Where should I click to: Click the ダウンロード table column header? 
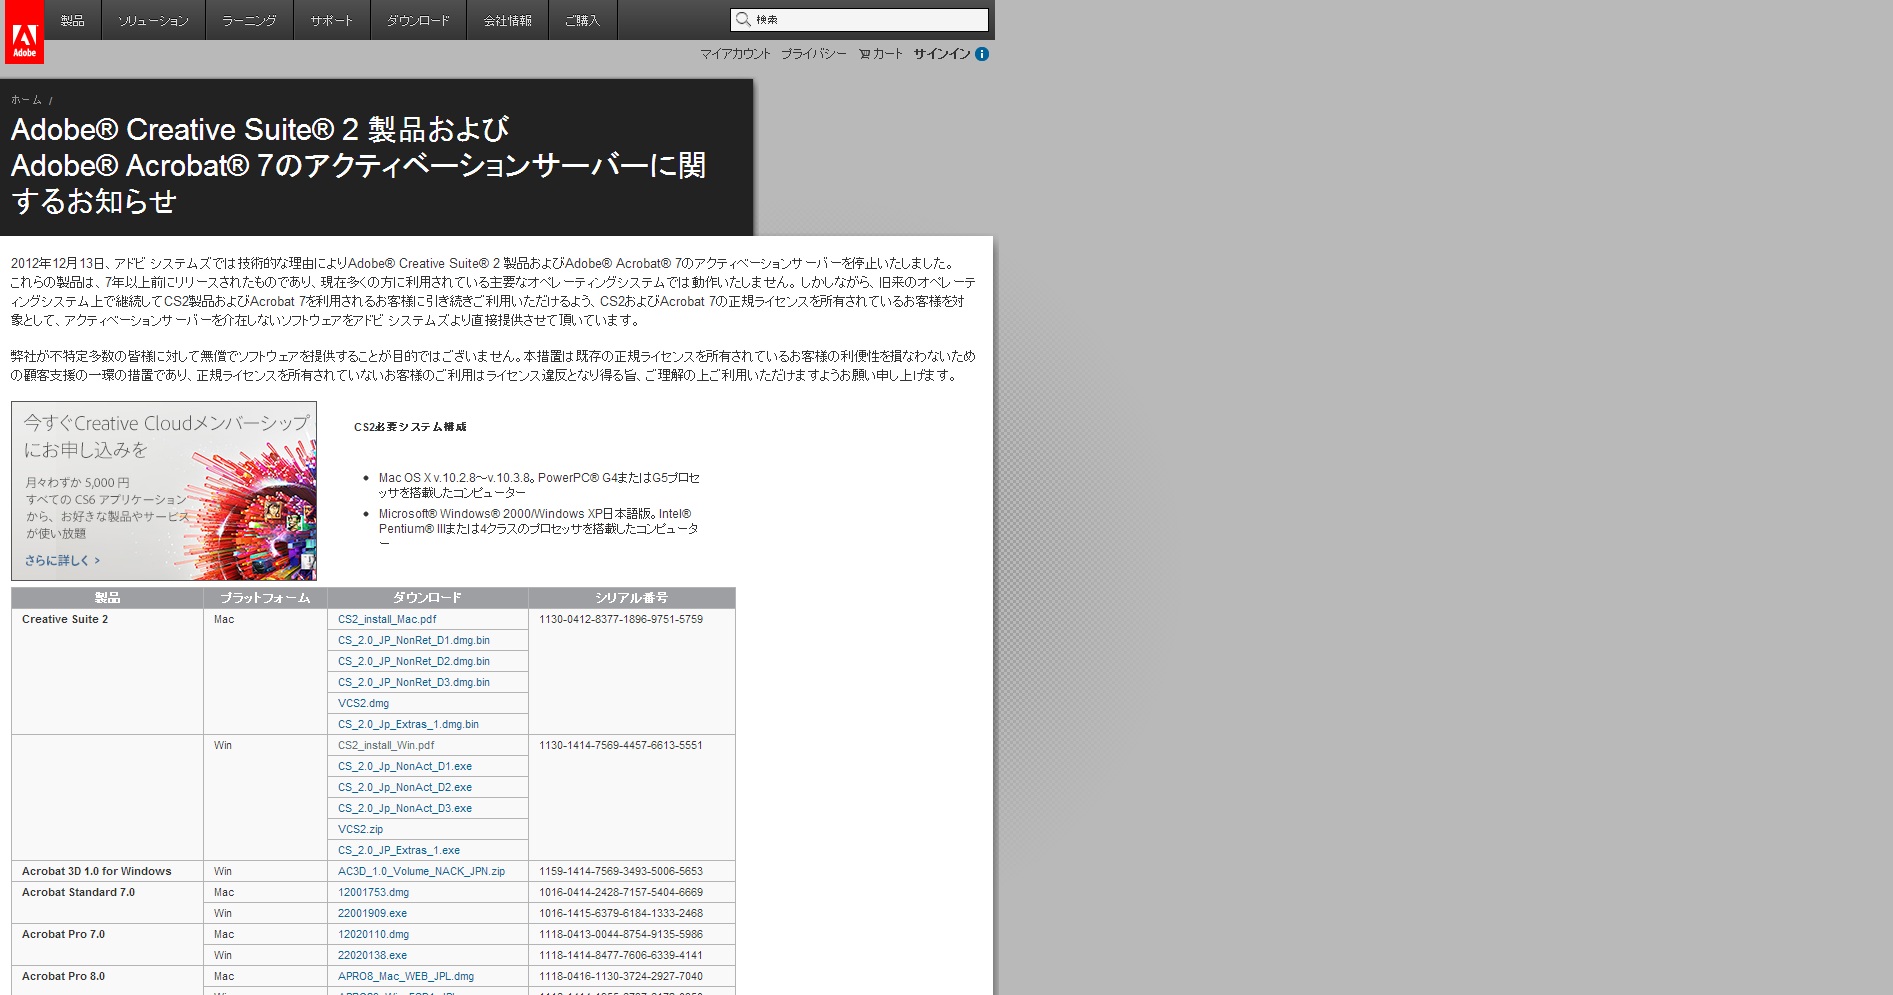pos(427,598)
